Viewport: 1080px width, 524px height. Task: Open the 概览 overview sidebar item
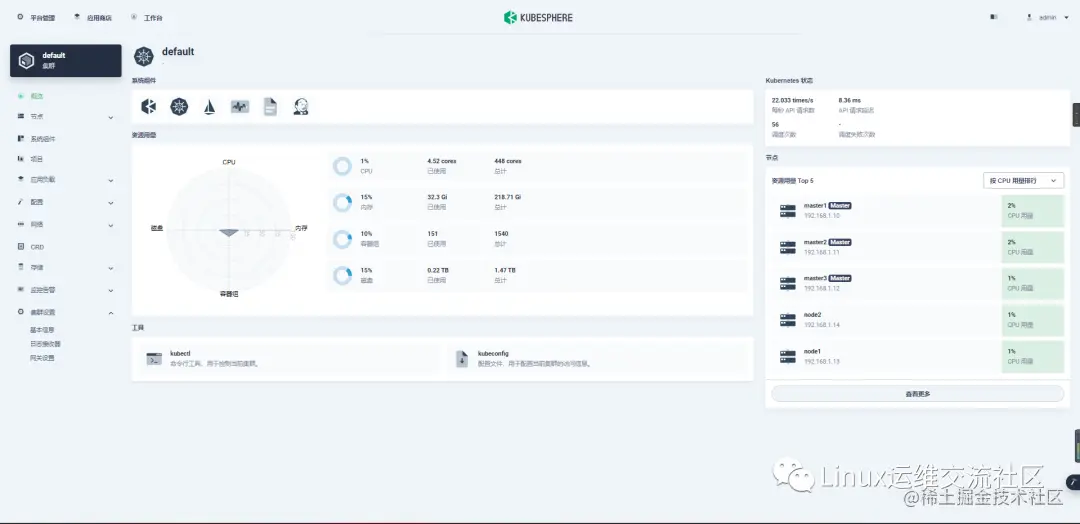tap(37, 96)
